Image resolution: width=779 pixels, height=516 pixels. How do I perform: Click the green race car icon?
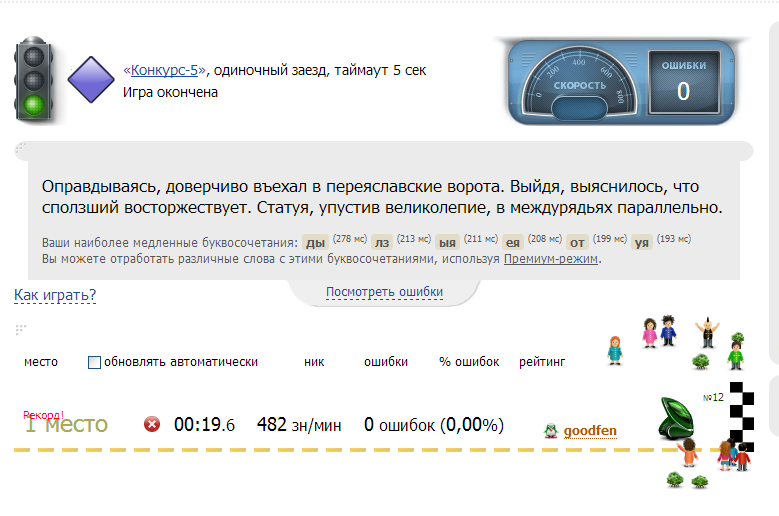coord(676,418)
